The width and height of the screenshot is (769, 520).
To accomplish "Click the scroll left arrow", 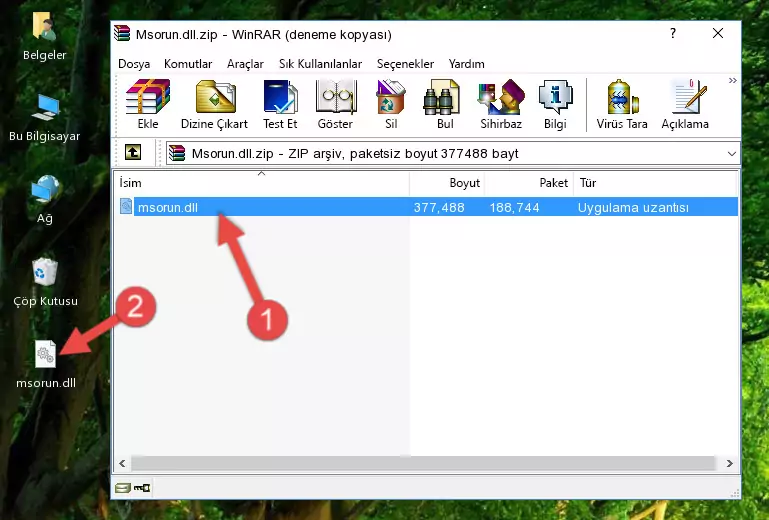I will (x=122, y=463).
